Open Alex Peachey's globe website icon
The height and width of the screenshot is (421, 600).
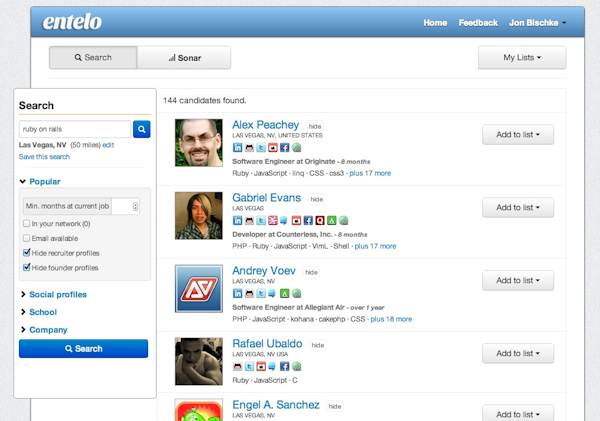pyautogui.click(x=297, y=147)
